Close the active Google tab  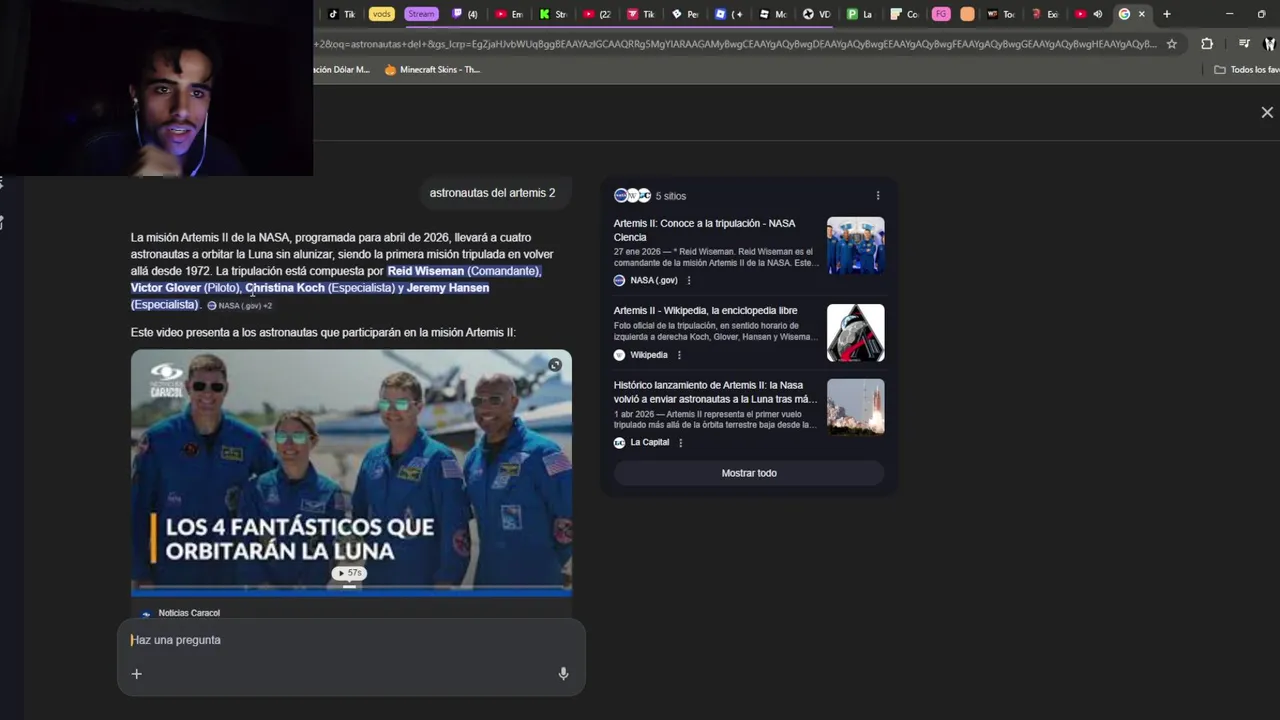pyautogui.click(x=1142, y=14)
